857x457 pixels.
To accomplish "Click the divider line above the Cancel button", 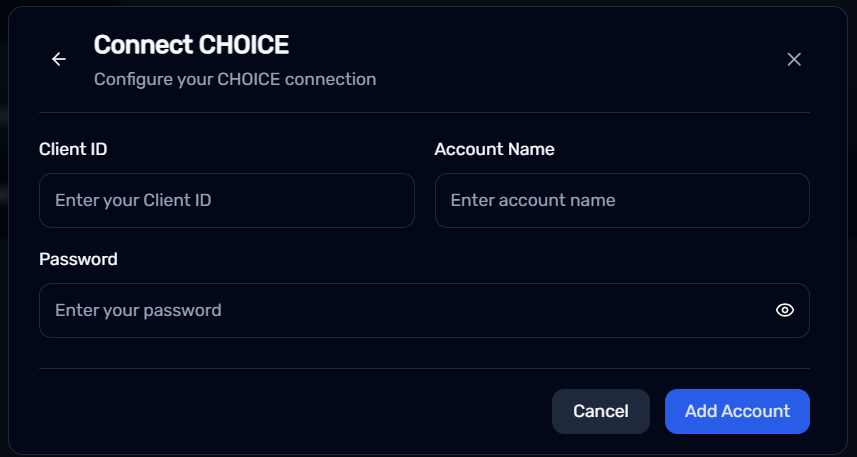I will click(424, 368).
